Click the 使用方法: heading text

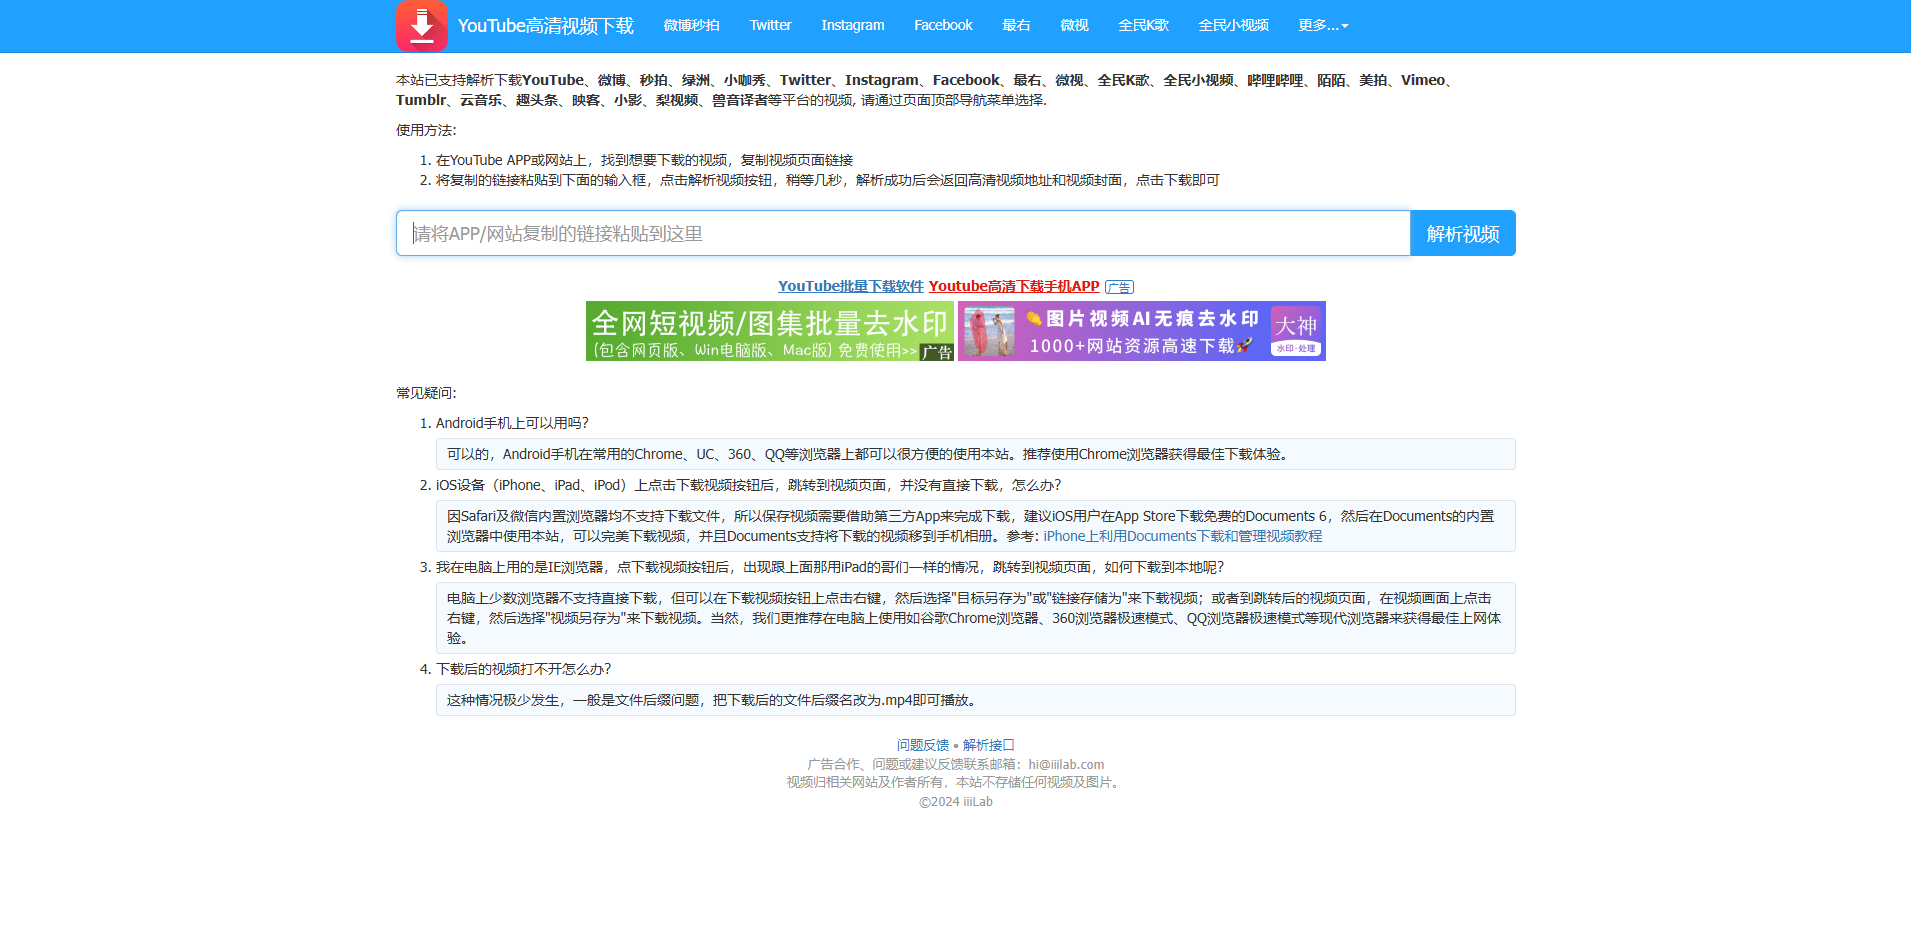click(426, 130)
